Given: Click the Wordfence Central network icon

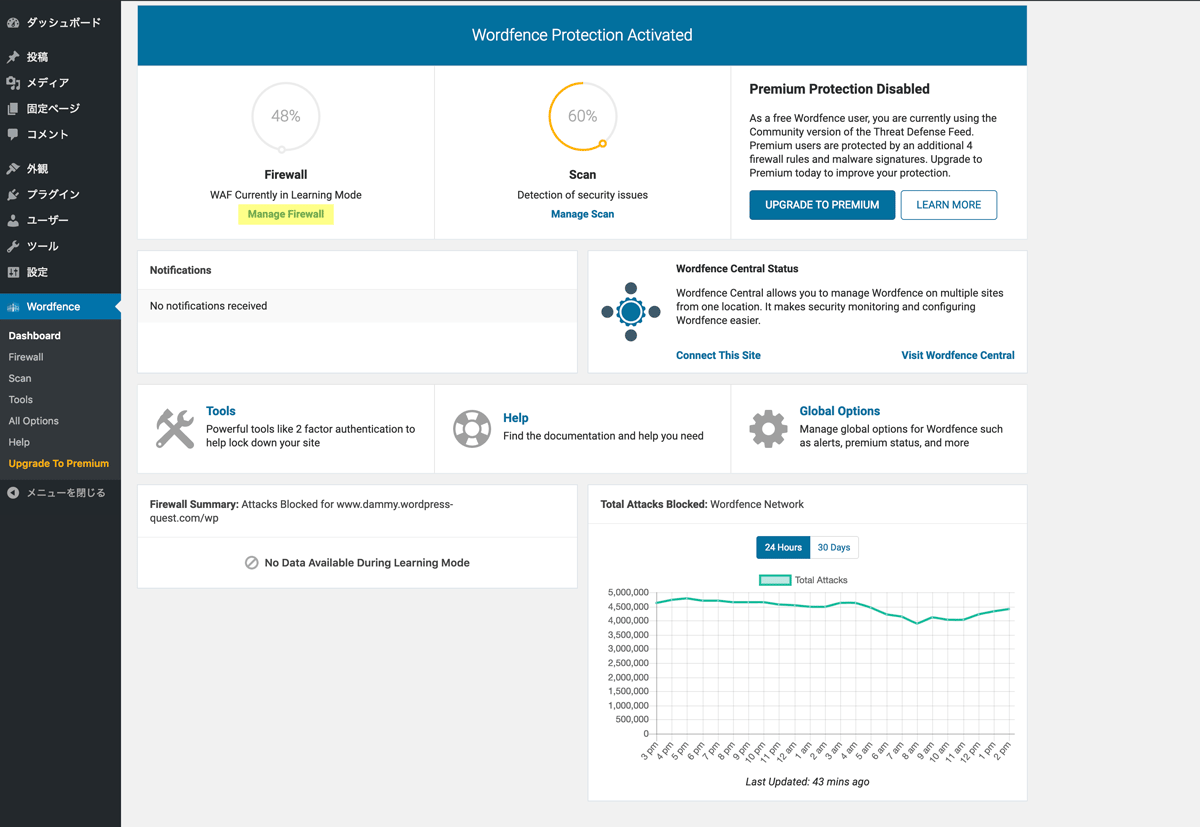Looking at the screenshot, I should click(x=631, y=312).
